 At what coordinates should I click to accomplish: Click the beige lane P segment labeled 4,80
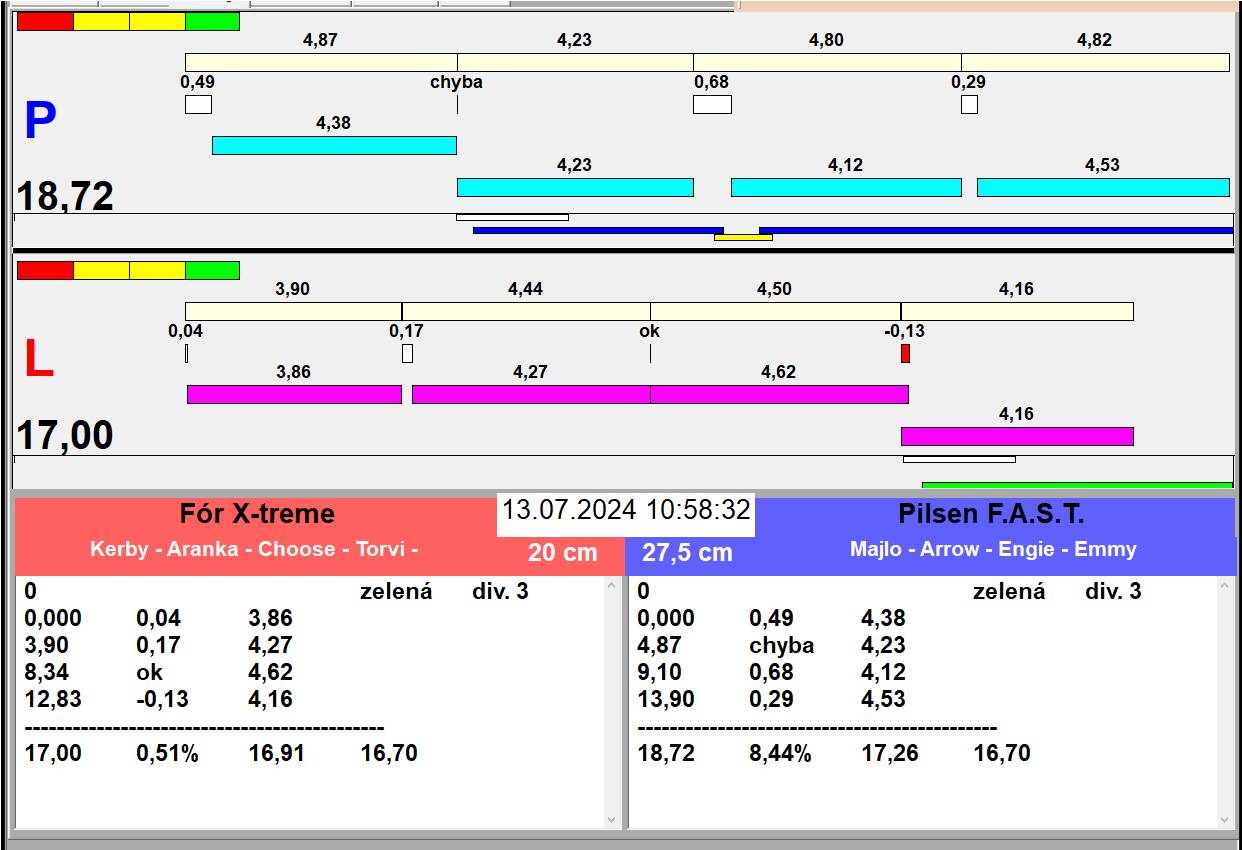pos(827,62)
